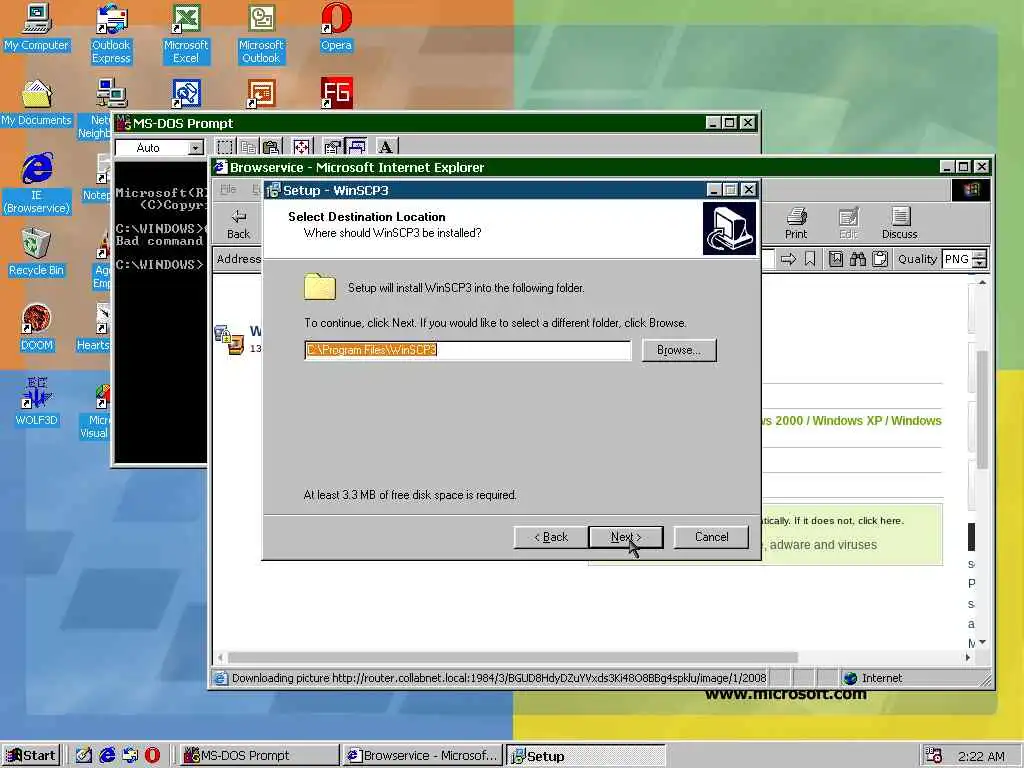Open Outlook Express desktop icon
Viewport: 1024px width, 768px height.
[x=111, y=34]
